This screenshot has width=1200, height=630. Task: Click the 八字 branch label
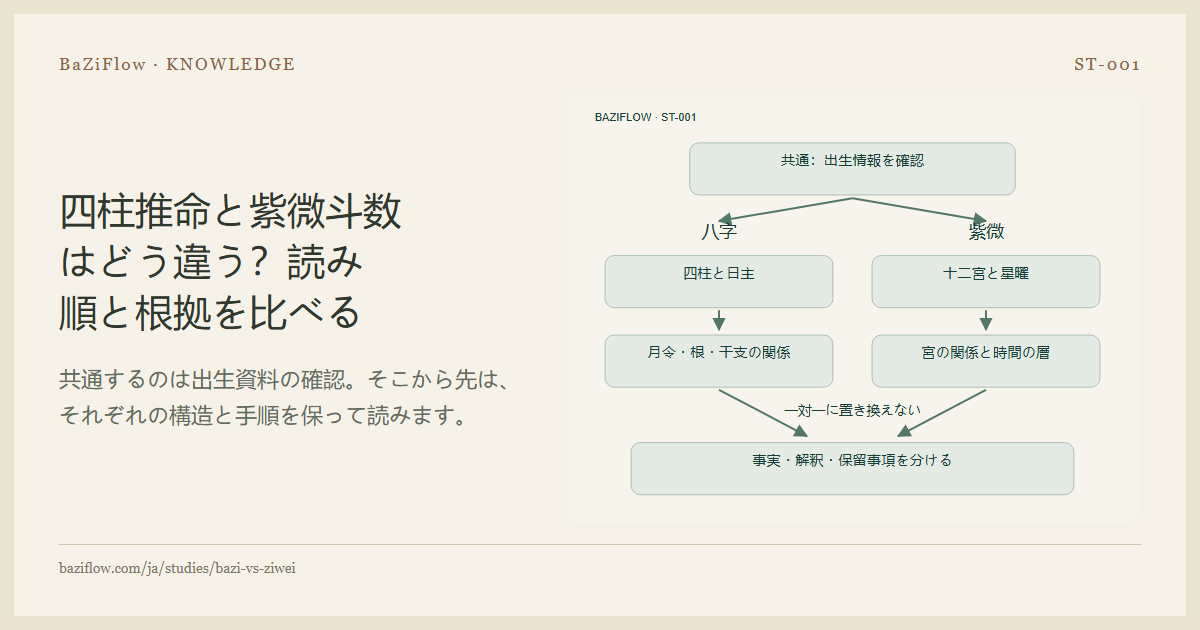tap(719, 232)
